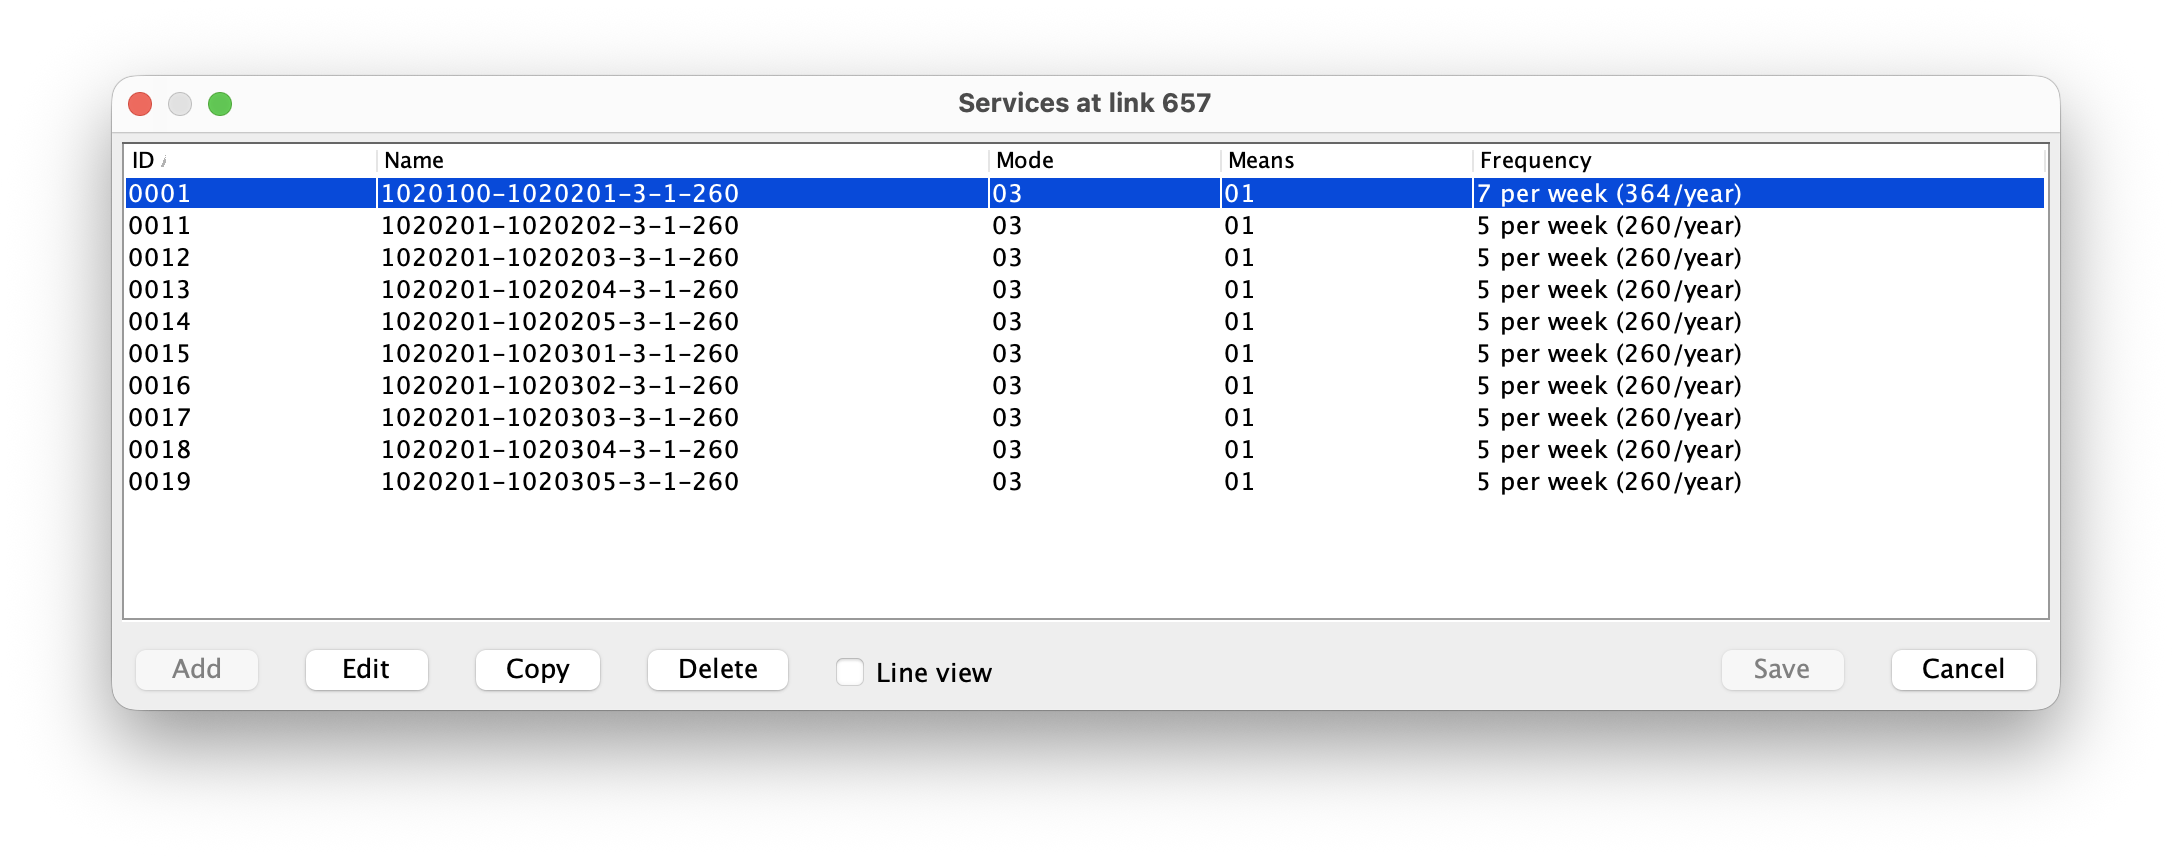
Task: Select service row ID 0017
Action: tap(1085, 417)
